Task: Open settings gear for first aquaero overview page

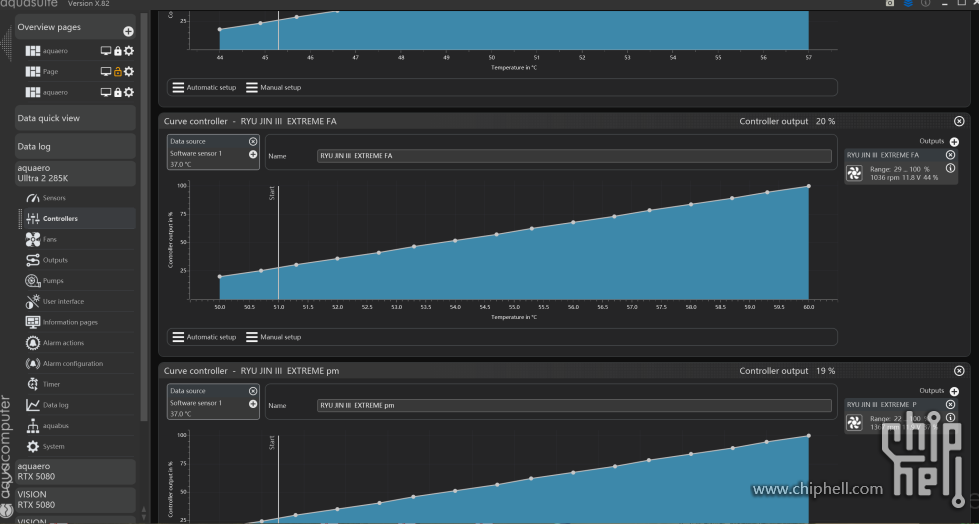Action: tap(129, 51)
